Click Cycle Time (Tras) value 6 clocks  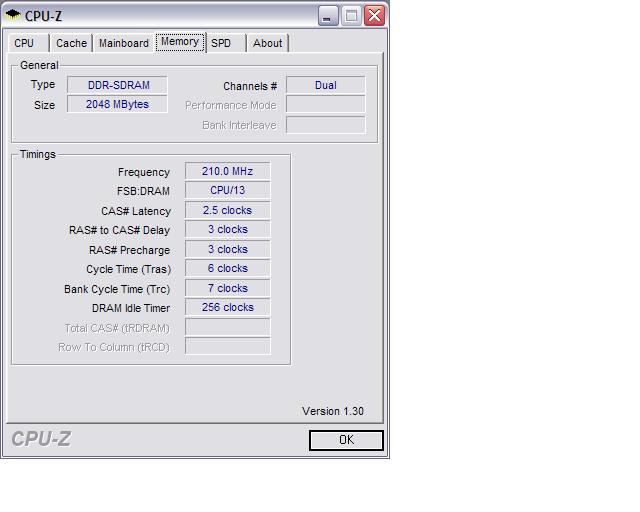tap(228, 268)
